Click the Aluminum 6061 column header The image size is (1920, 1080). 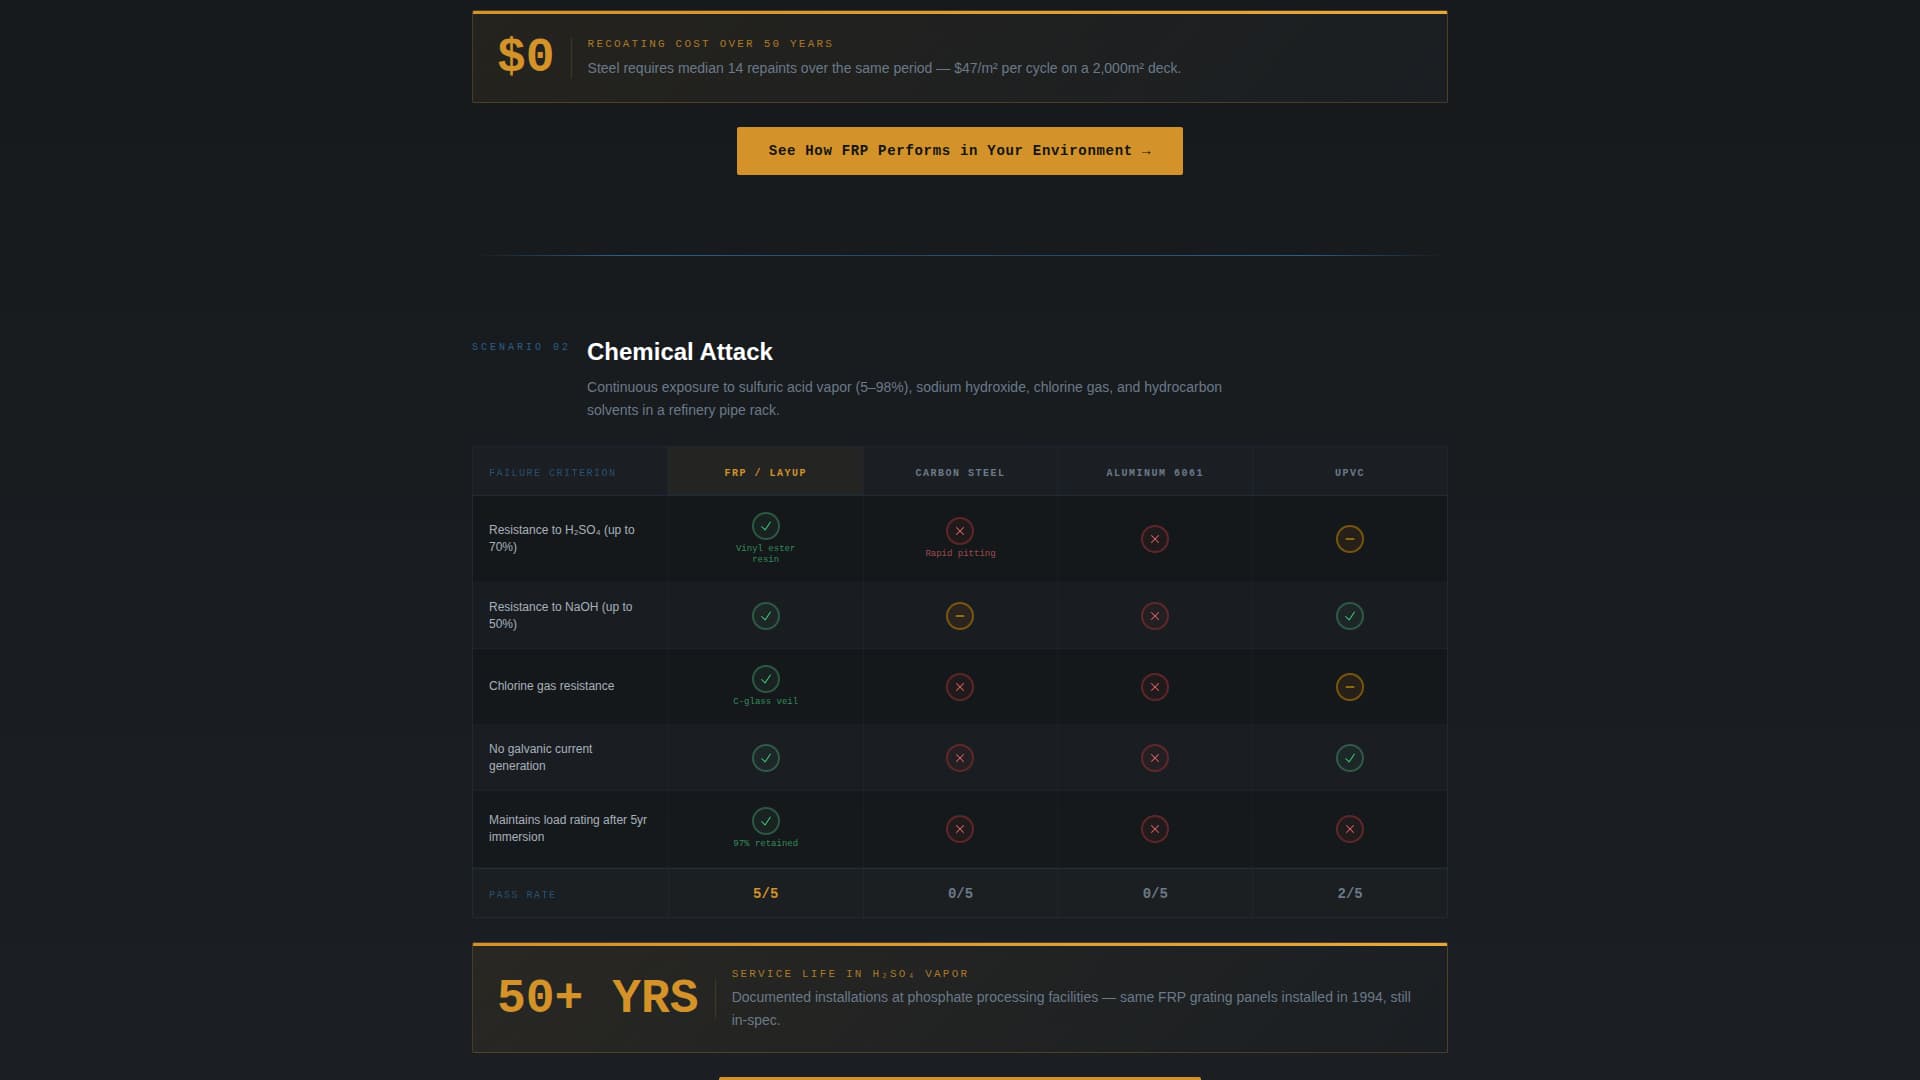coord(1154,472)
